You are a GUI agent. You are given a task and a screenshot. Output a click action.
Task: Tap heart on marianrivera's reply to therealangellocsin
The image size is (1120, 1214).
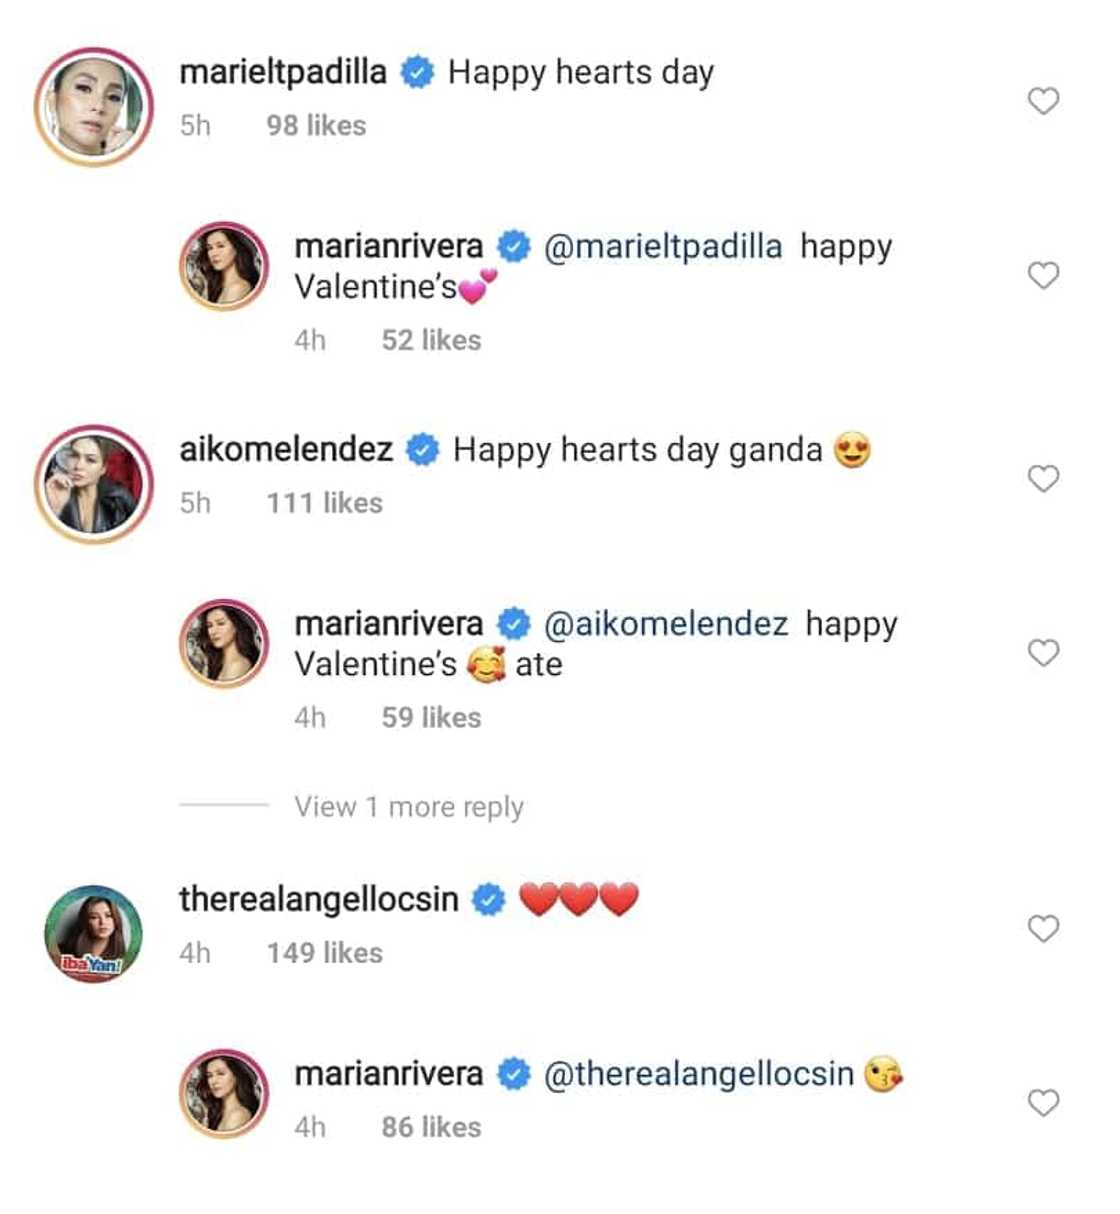[1043, 1103]
